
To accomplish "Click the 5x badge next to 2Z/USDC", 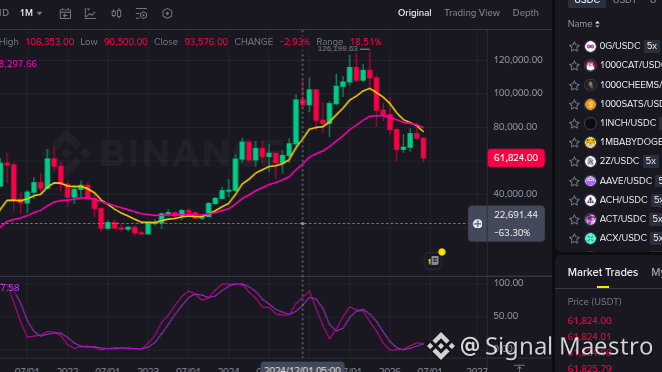I will (651, 161).
